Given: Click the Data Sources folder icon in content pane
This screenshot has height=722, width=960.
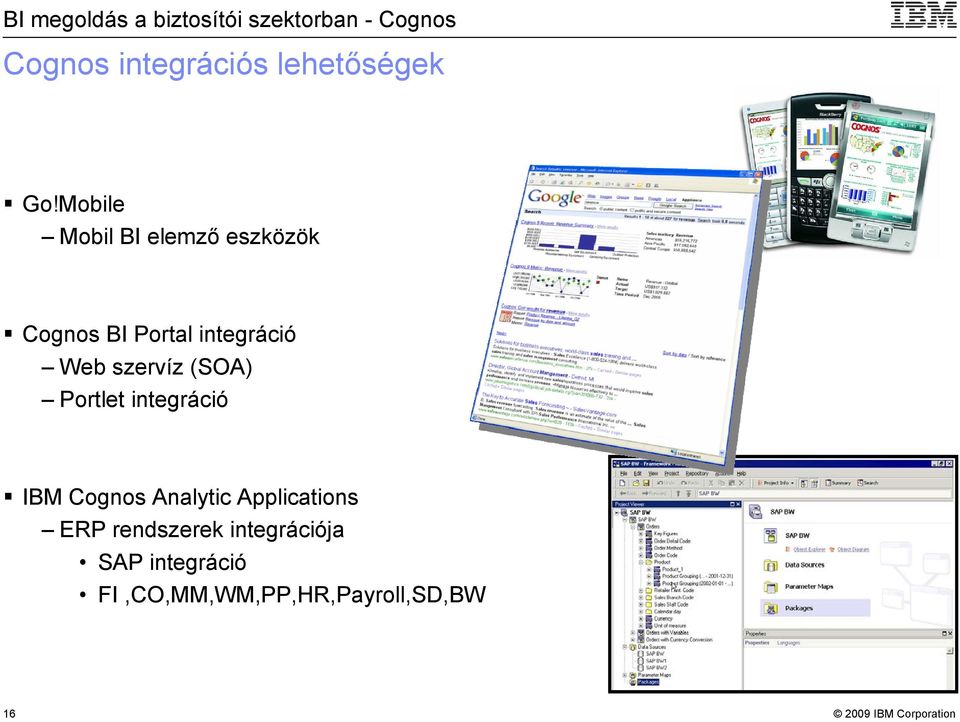Looking at the screenshot, I should tap(770, 565).
